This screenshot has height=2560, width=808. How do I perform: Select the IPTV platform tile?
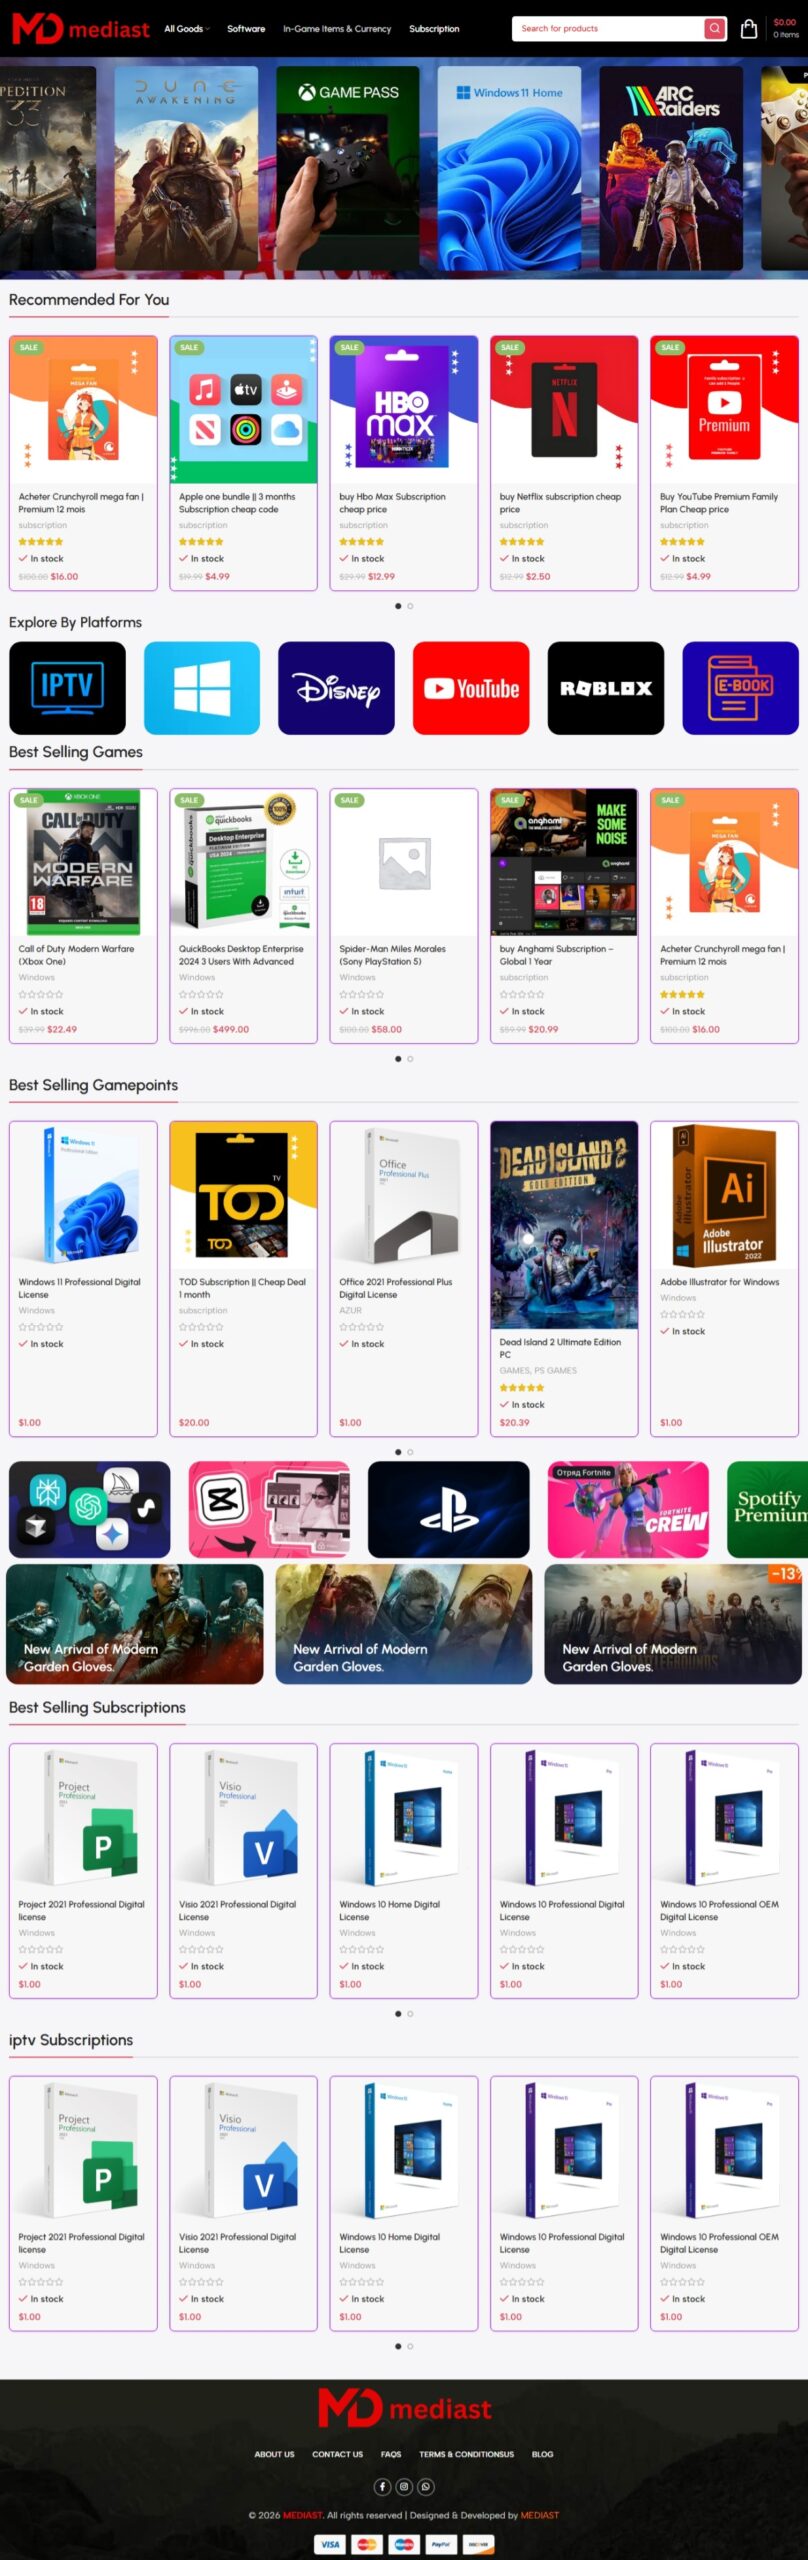click(67, 688)
